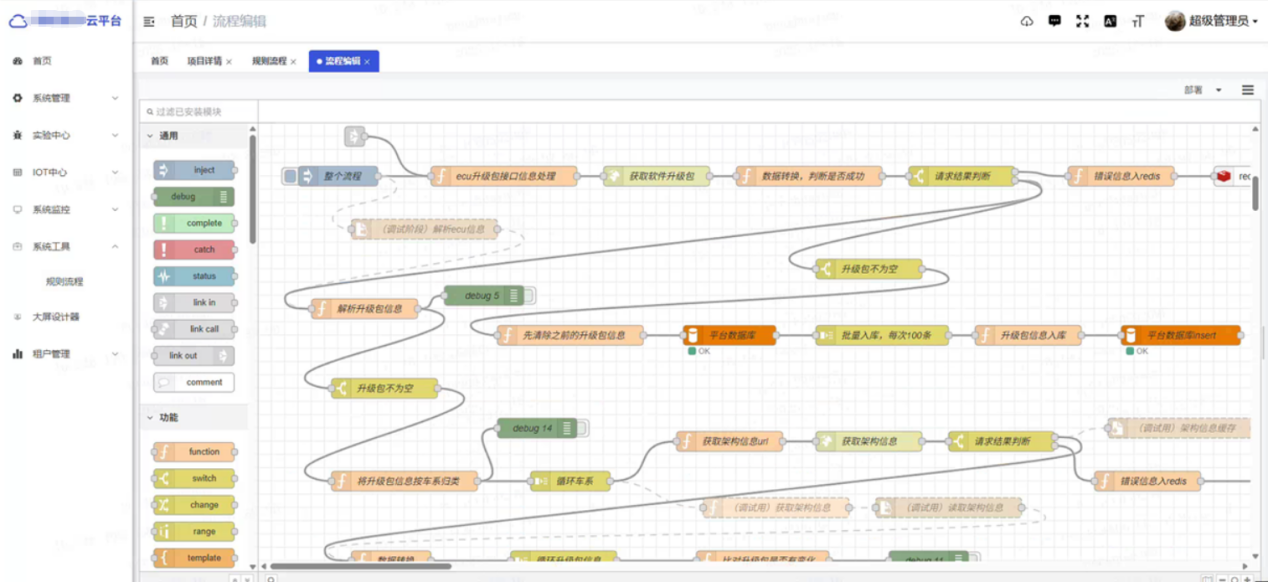Click the 首页 breadcrumb link
Image resolution: width=1268 pixels, height=582 pixels.
click(x=184, y=21)
